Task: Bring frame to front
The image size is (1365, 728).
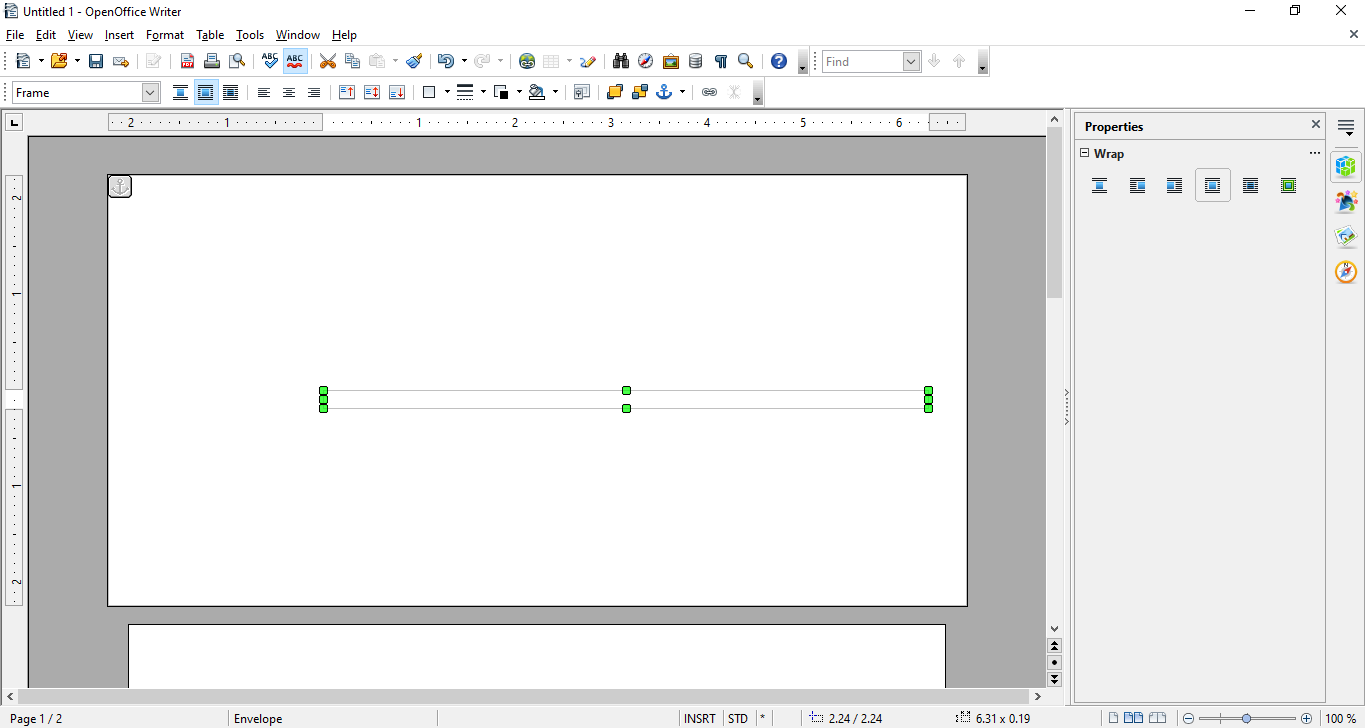Action: coord(615,92)
